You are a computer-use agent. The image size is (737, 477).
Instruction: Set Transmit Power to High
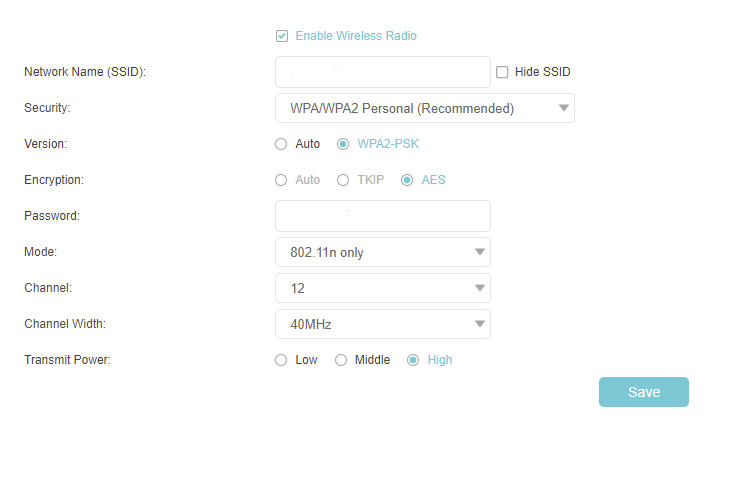(413, 360)
